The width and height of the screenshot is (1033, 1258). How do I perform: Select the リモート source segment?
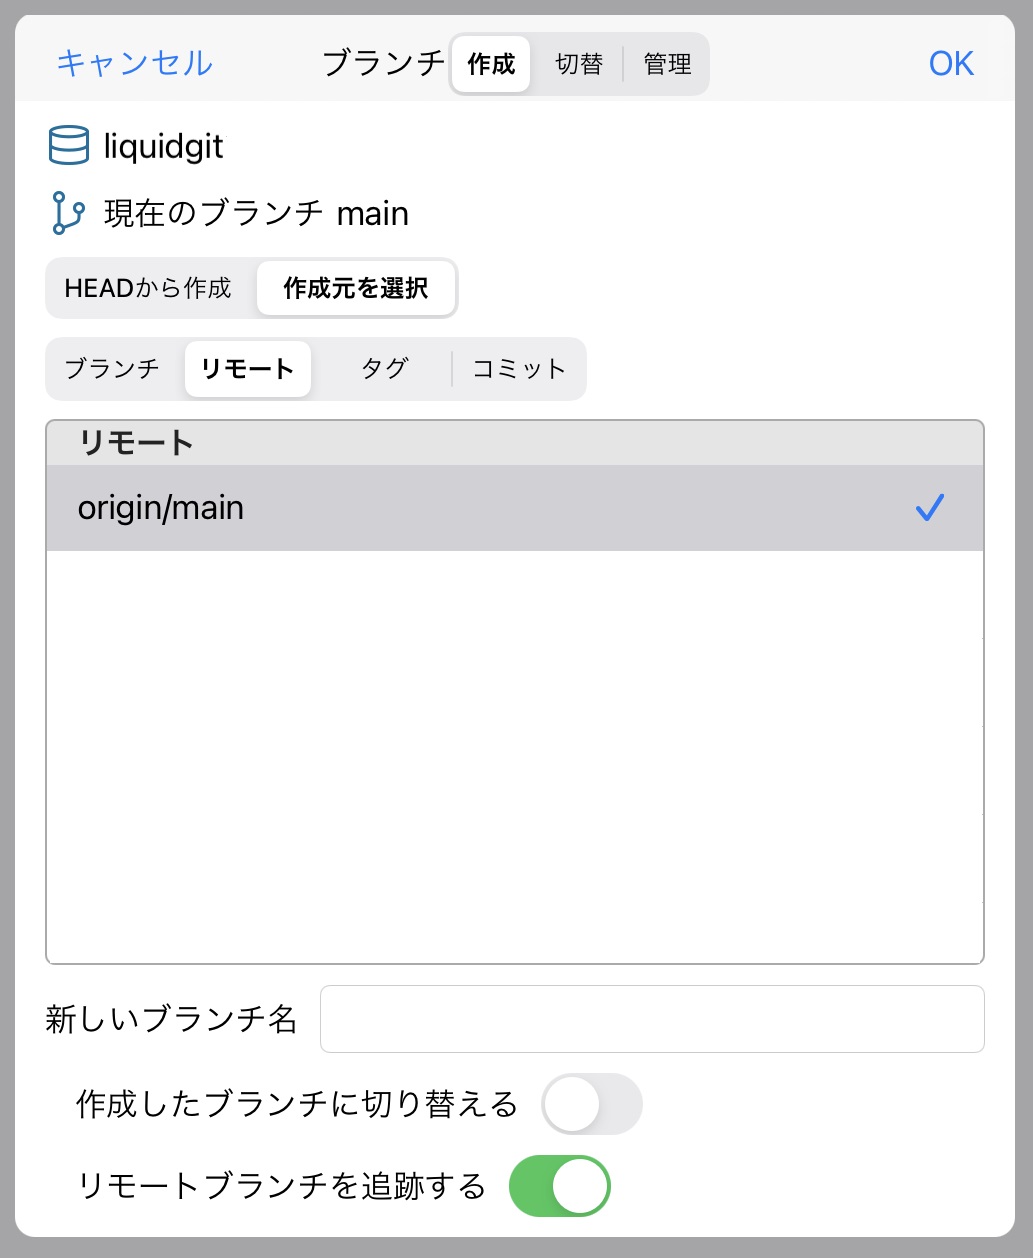[247, 369]
